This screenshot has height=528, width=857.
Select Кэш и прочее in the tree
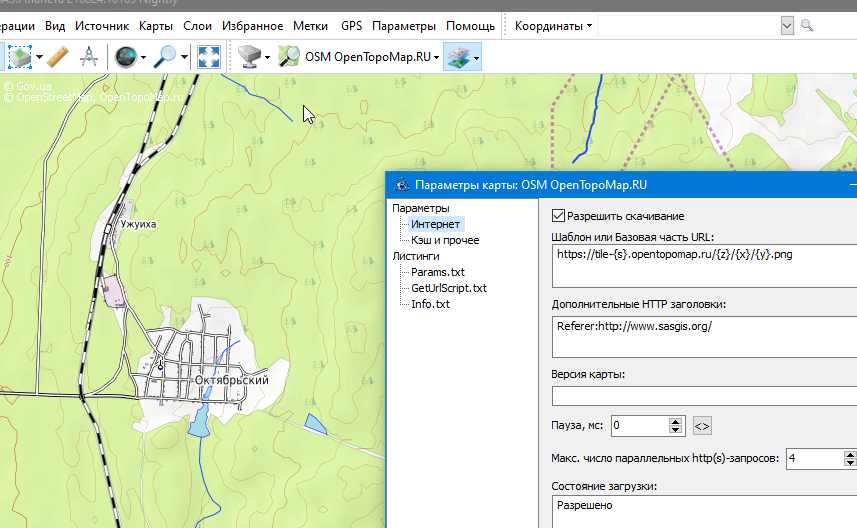coord(445,240)
